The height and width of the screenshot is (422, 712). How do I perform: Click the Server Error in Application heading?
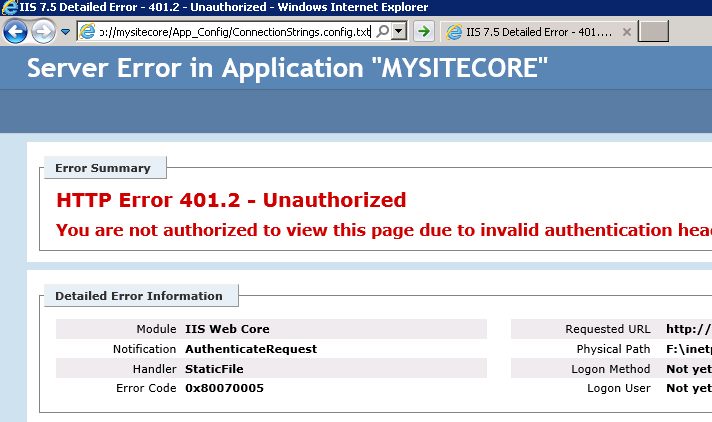tap(287, 68)
